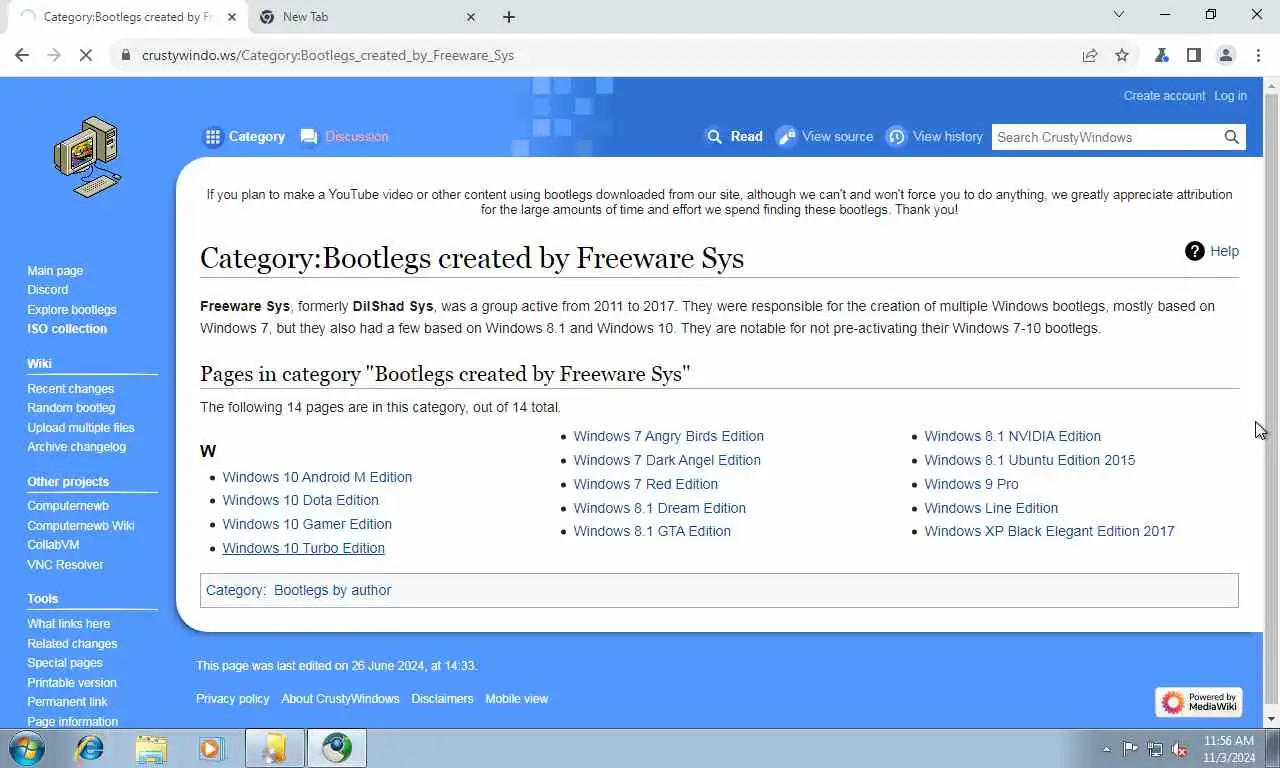Go back with browser back arrow
This screenshot has width=1280, height=768.
click(x=22, y=55)
